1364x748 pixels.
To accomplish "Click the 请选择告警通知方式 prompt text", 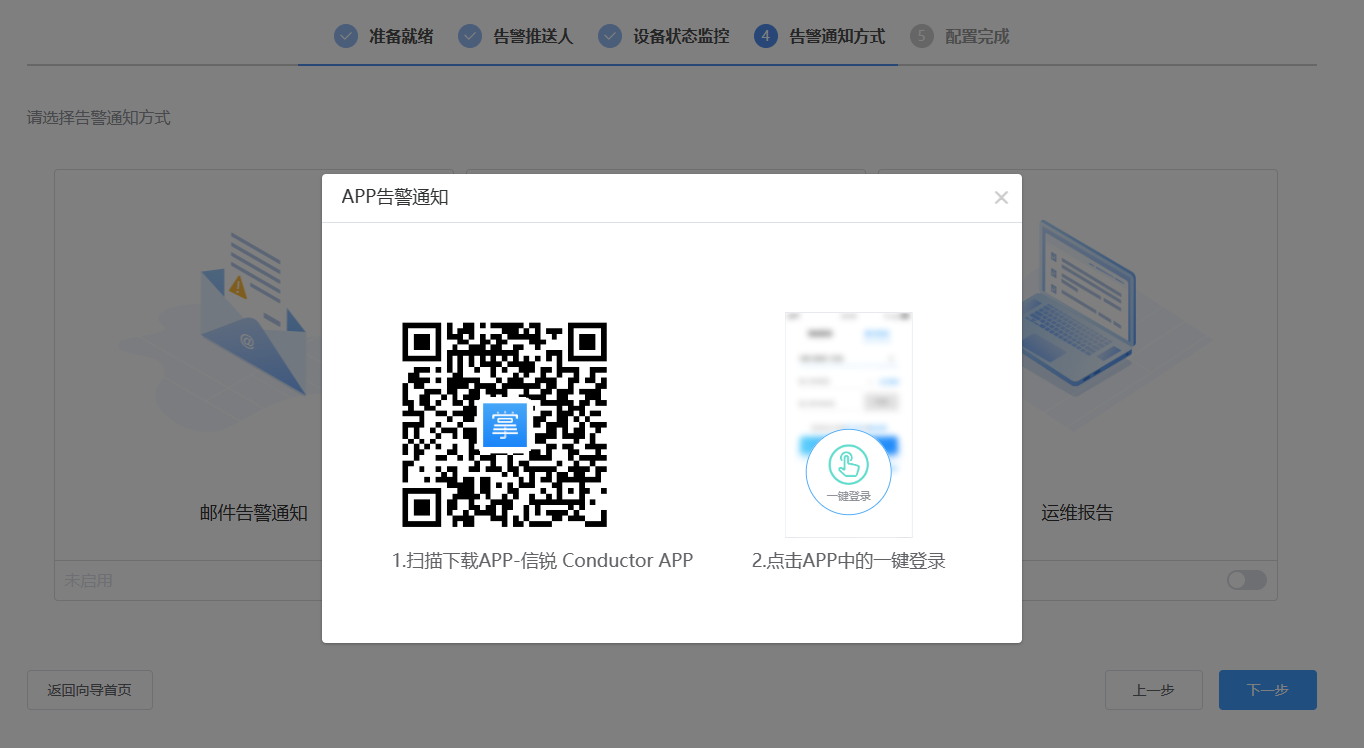I will [x=99, y=118].
